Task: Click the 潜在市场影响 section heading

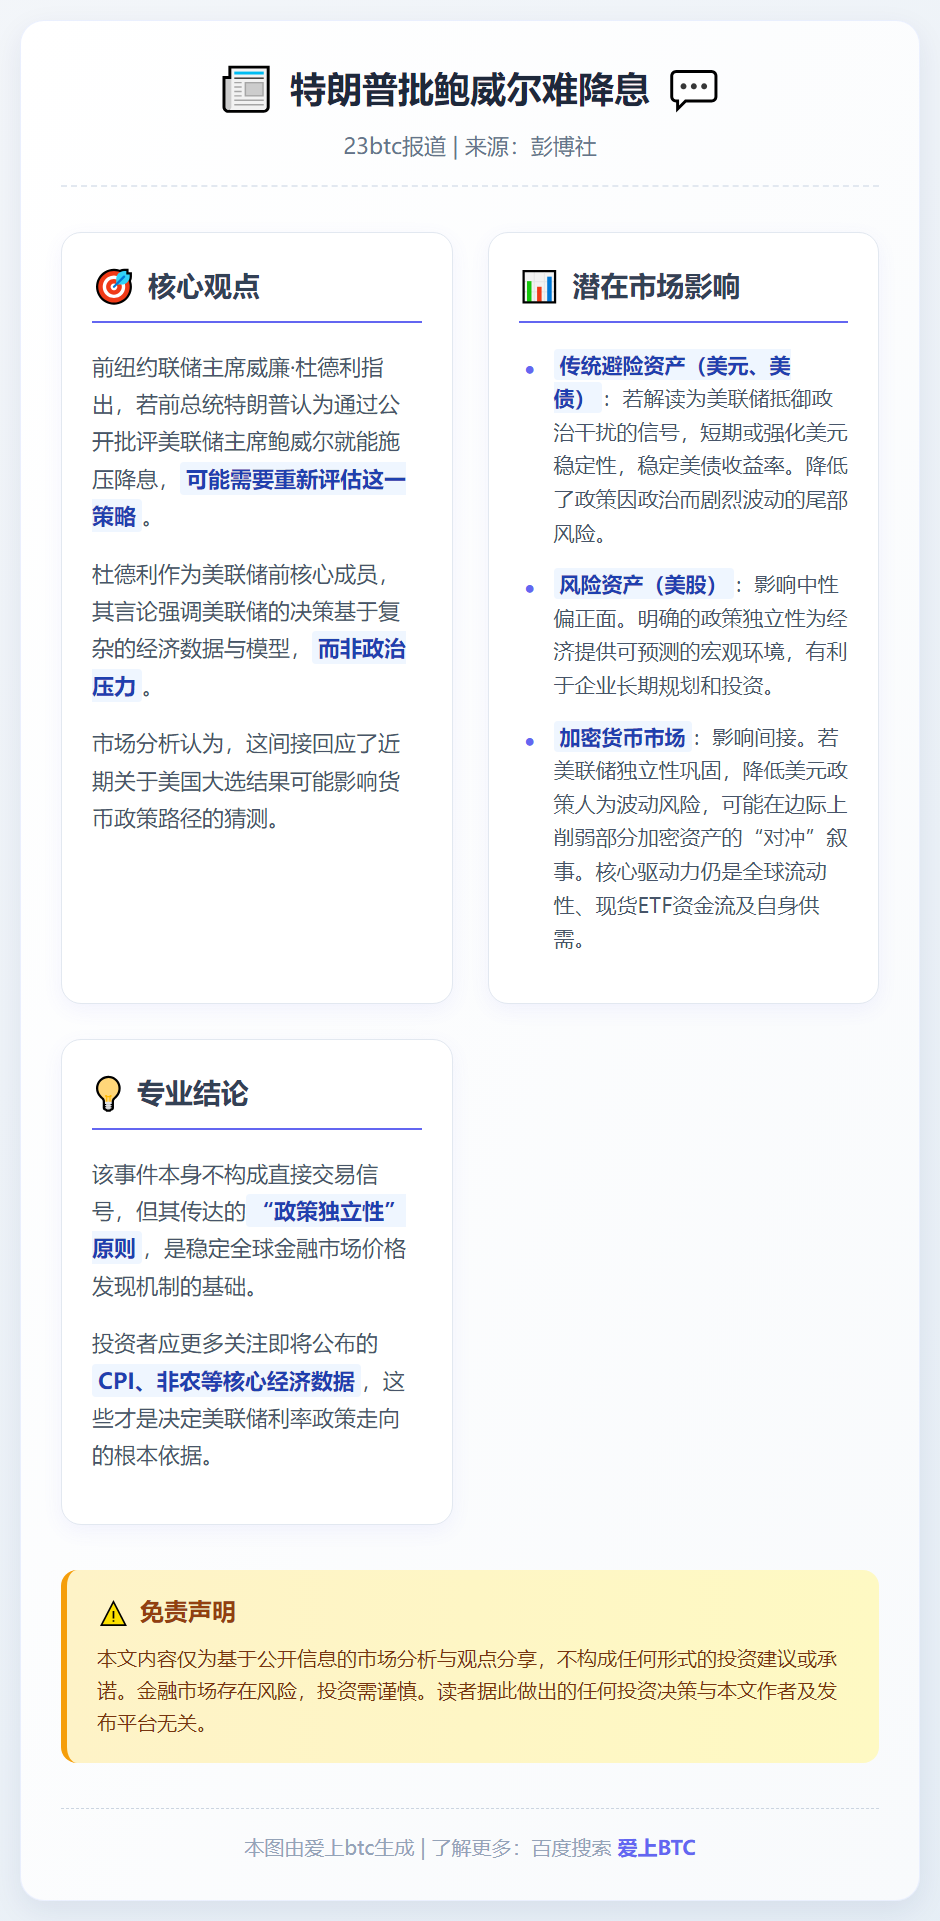Action: [x=656, y=287]
